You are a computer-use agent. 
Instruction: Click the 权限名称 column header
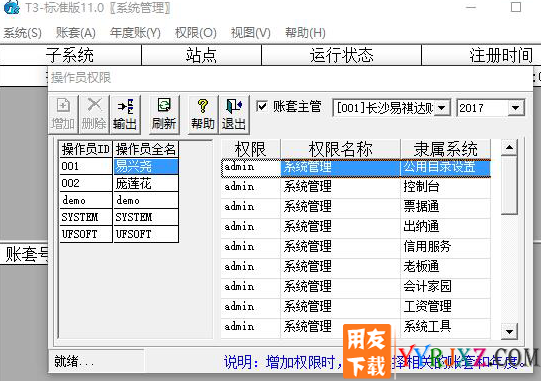pos(341,149)
